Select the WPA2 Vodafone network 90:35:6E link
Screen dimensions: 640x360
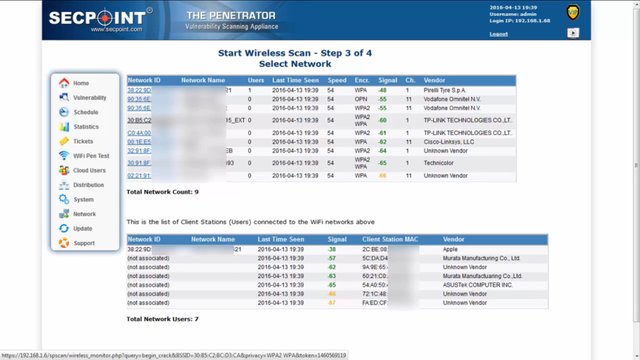click(x=139, y=108)
